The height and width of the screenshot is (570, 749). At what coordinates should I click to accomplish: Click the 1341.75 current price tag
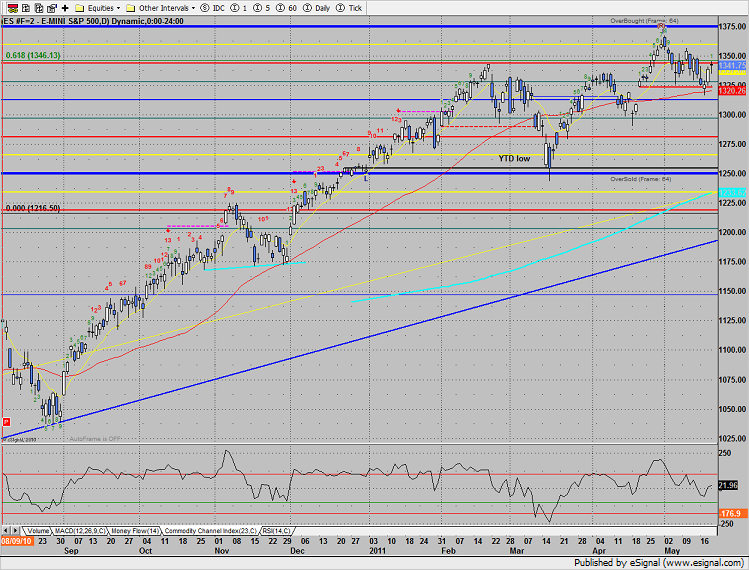pos(732,65)
